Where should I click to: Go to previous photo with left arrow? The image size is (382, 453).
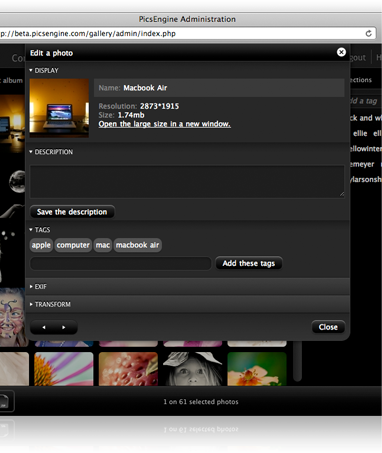coord(44,327)
